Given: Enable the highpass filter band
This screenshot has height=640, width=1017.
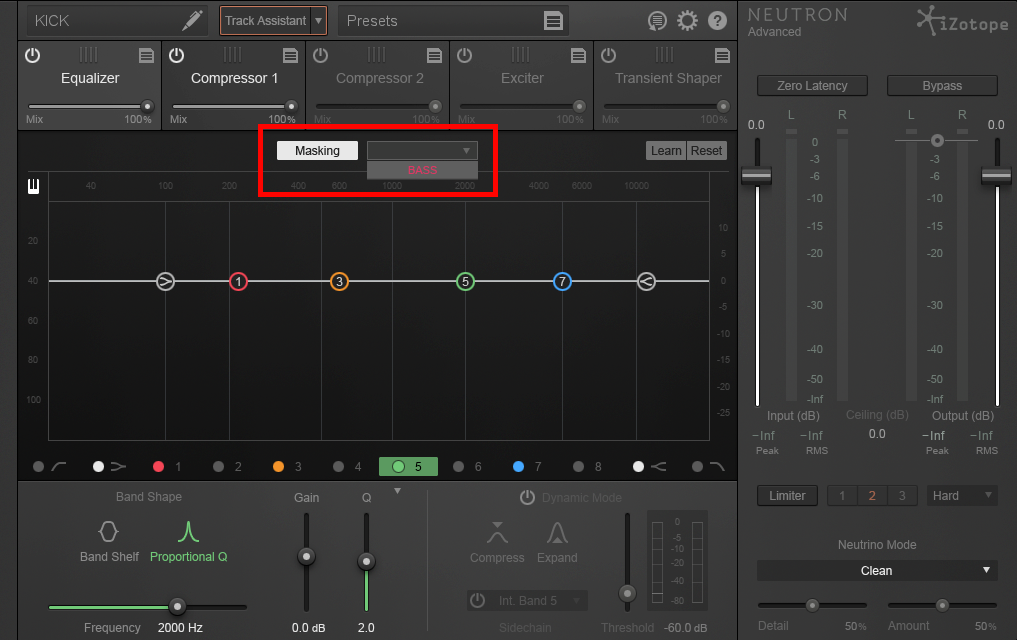Looking at the screenshot, I should [49, 466].
